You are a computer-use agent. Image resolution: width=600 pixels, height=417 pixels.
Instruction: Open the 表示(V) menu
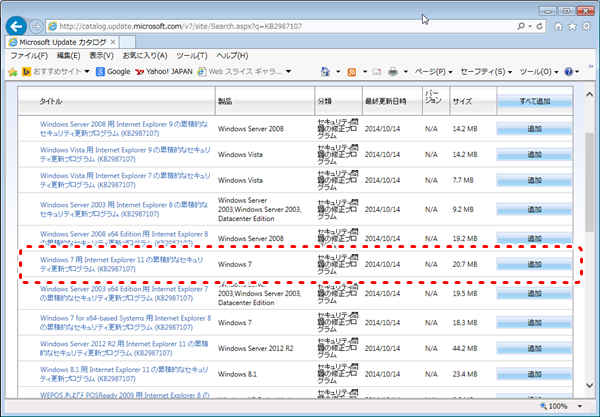click(101, 56)
